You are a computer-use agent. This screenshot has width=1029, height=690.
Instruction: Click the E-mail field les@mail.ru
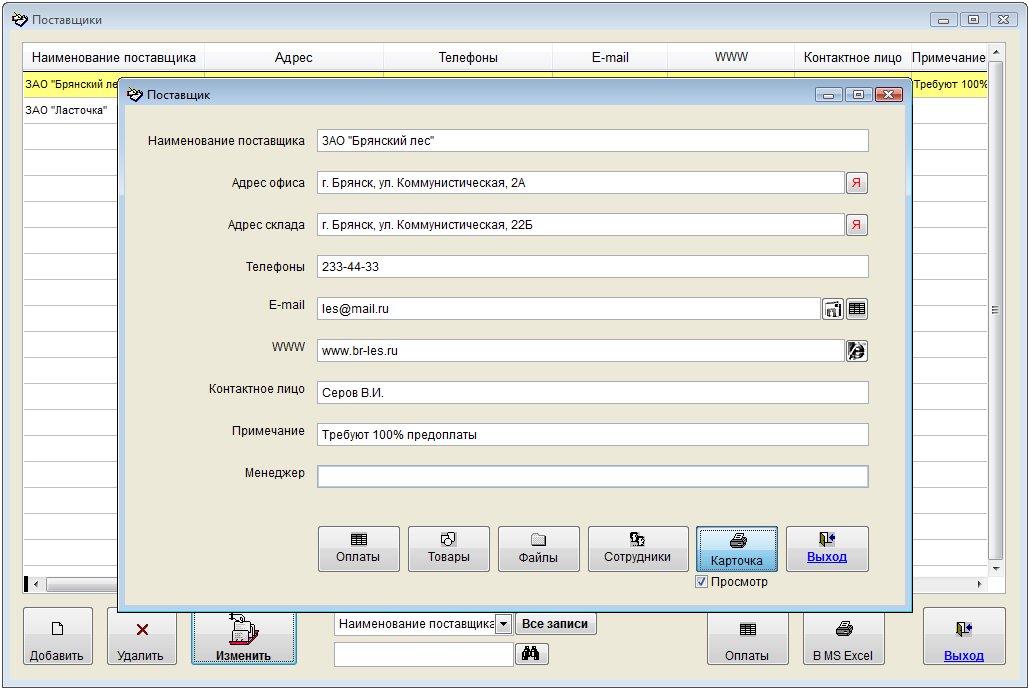pos(569,309)
